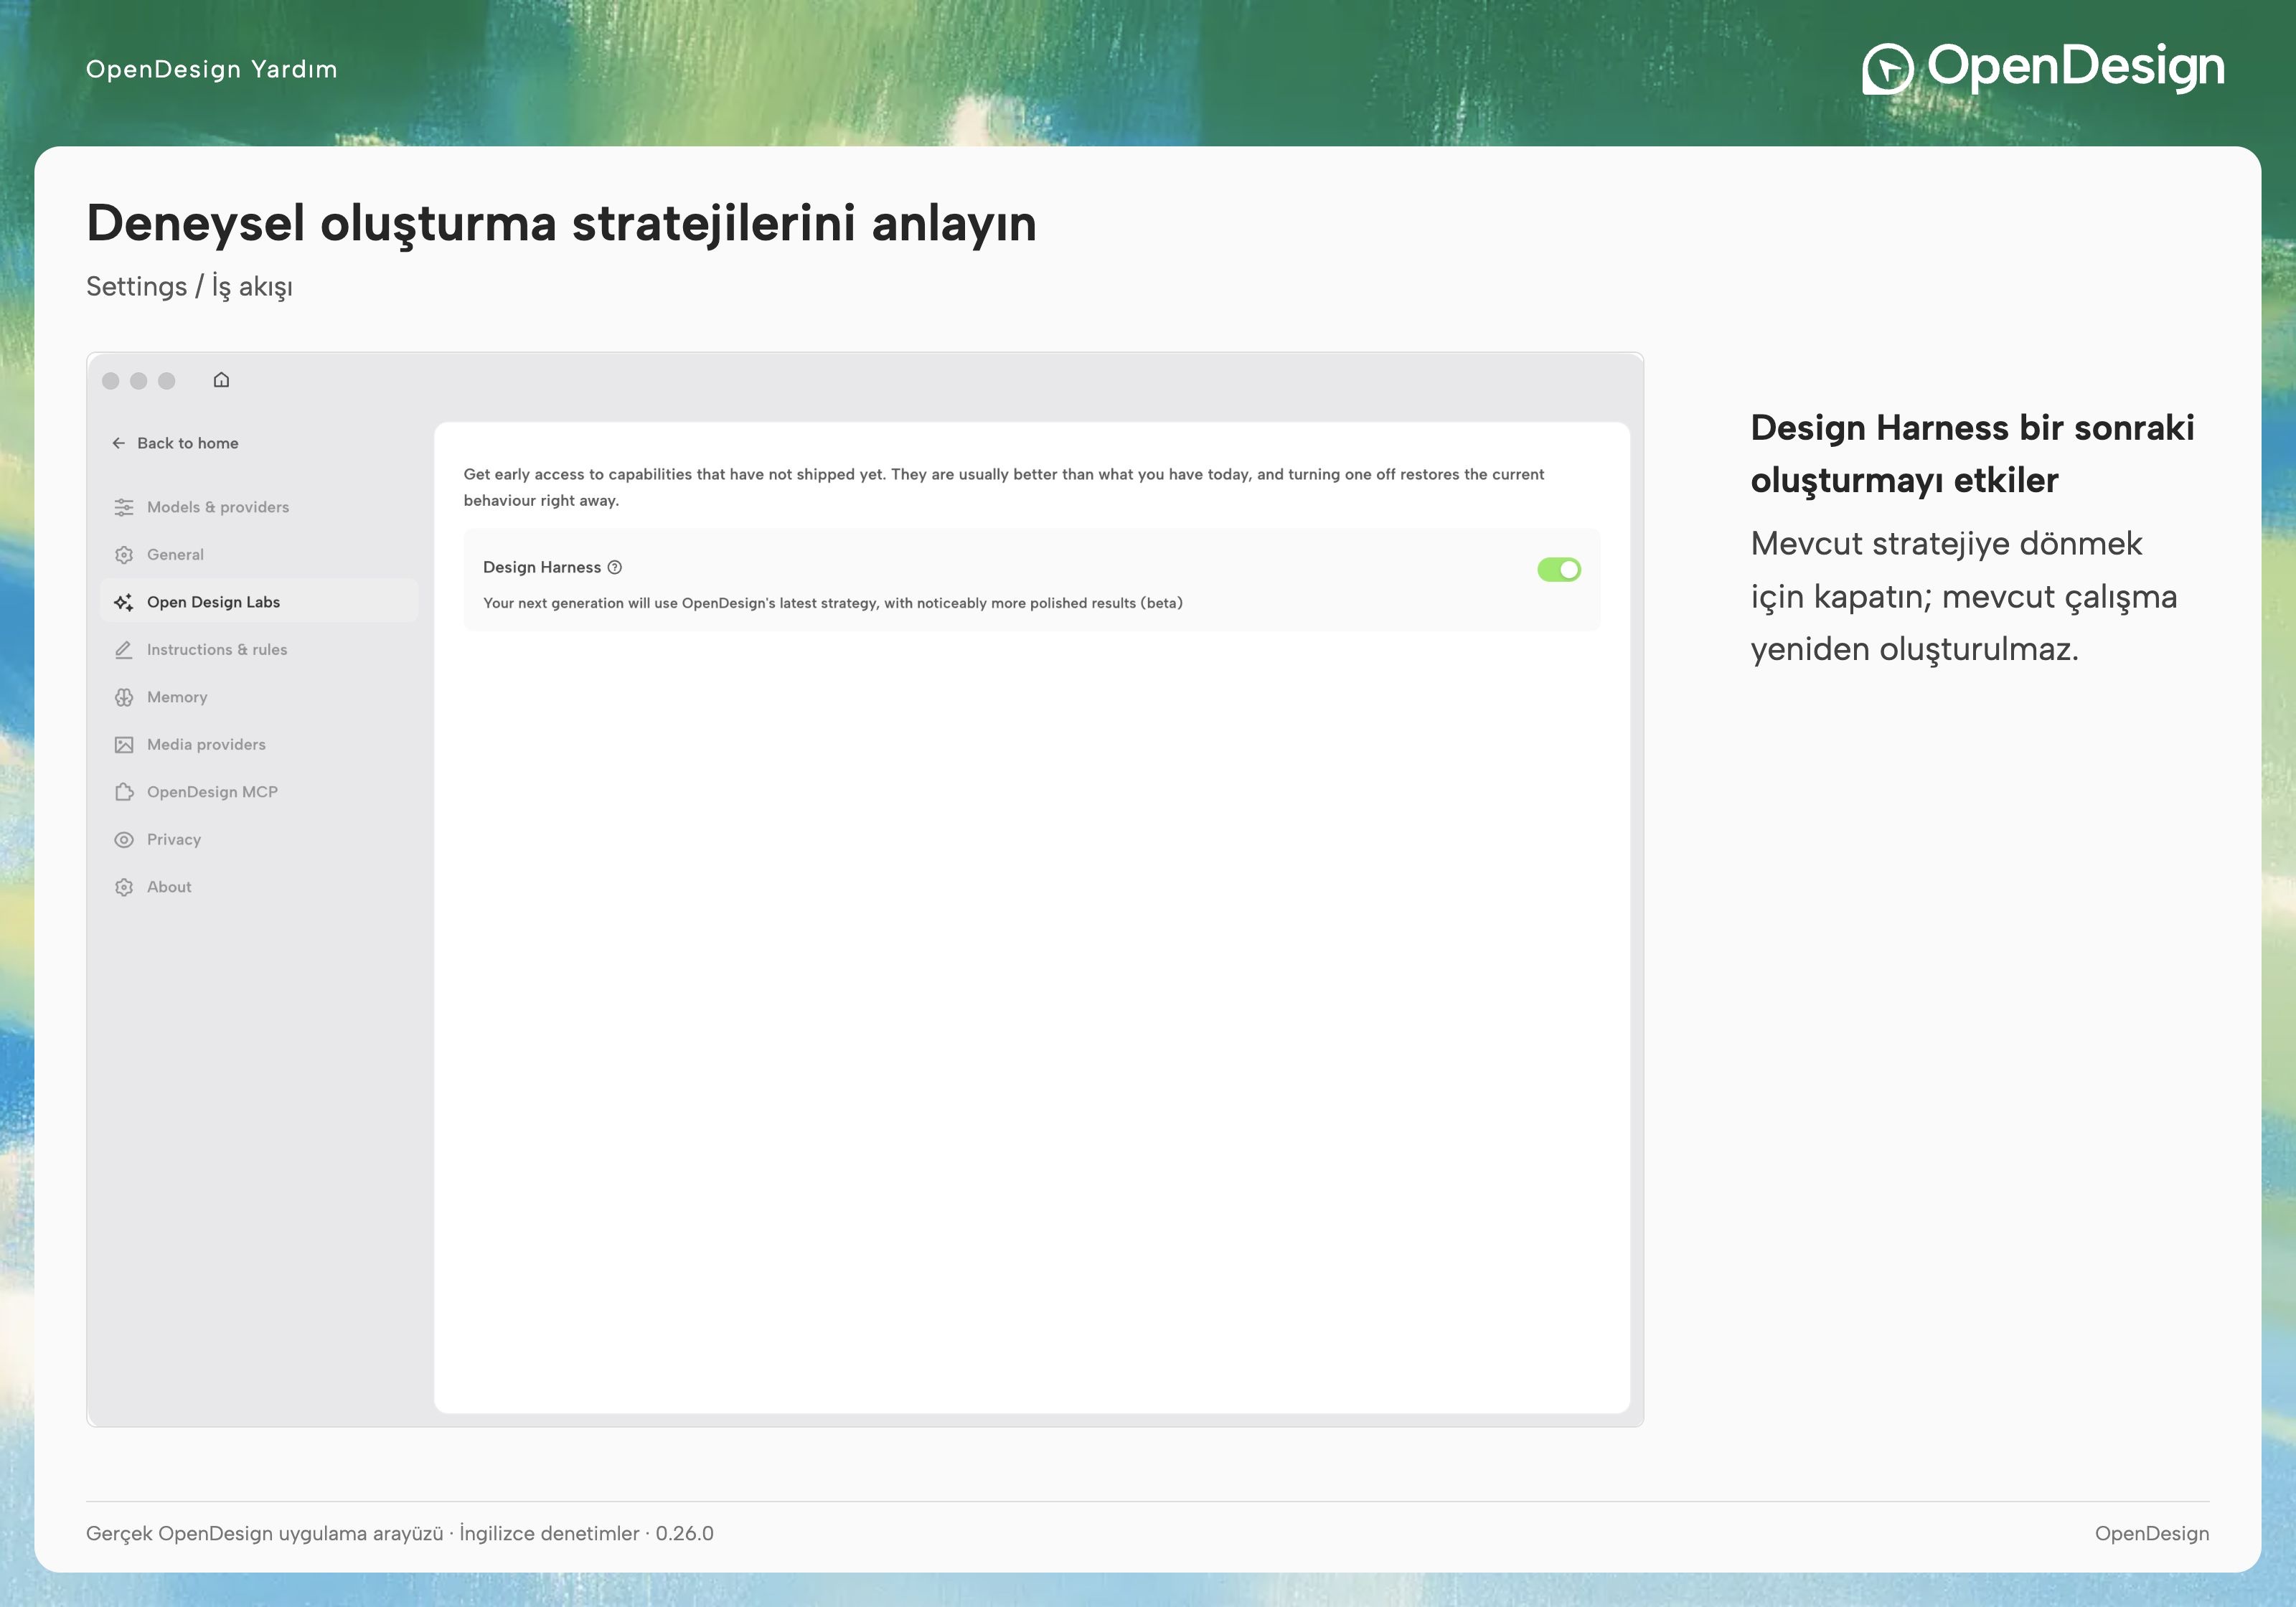Open the About page

[259, 887]
